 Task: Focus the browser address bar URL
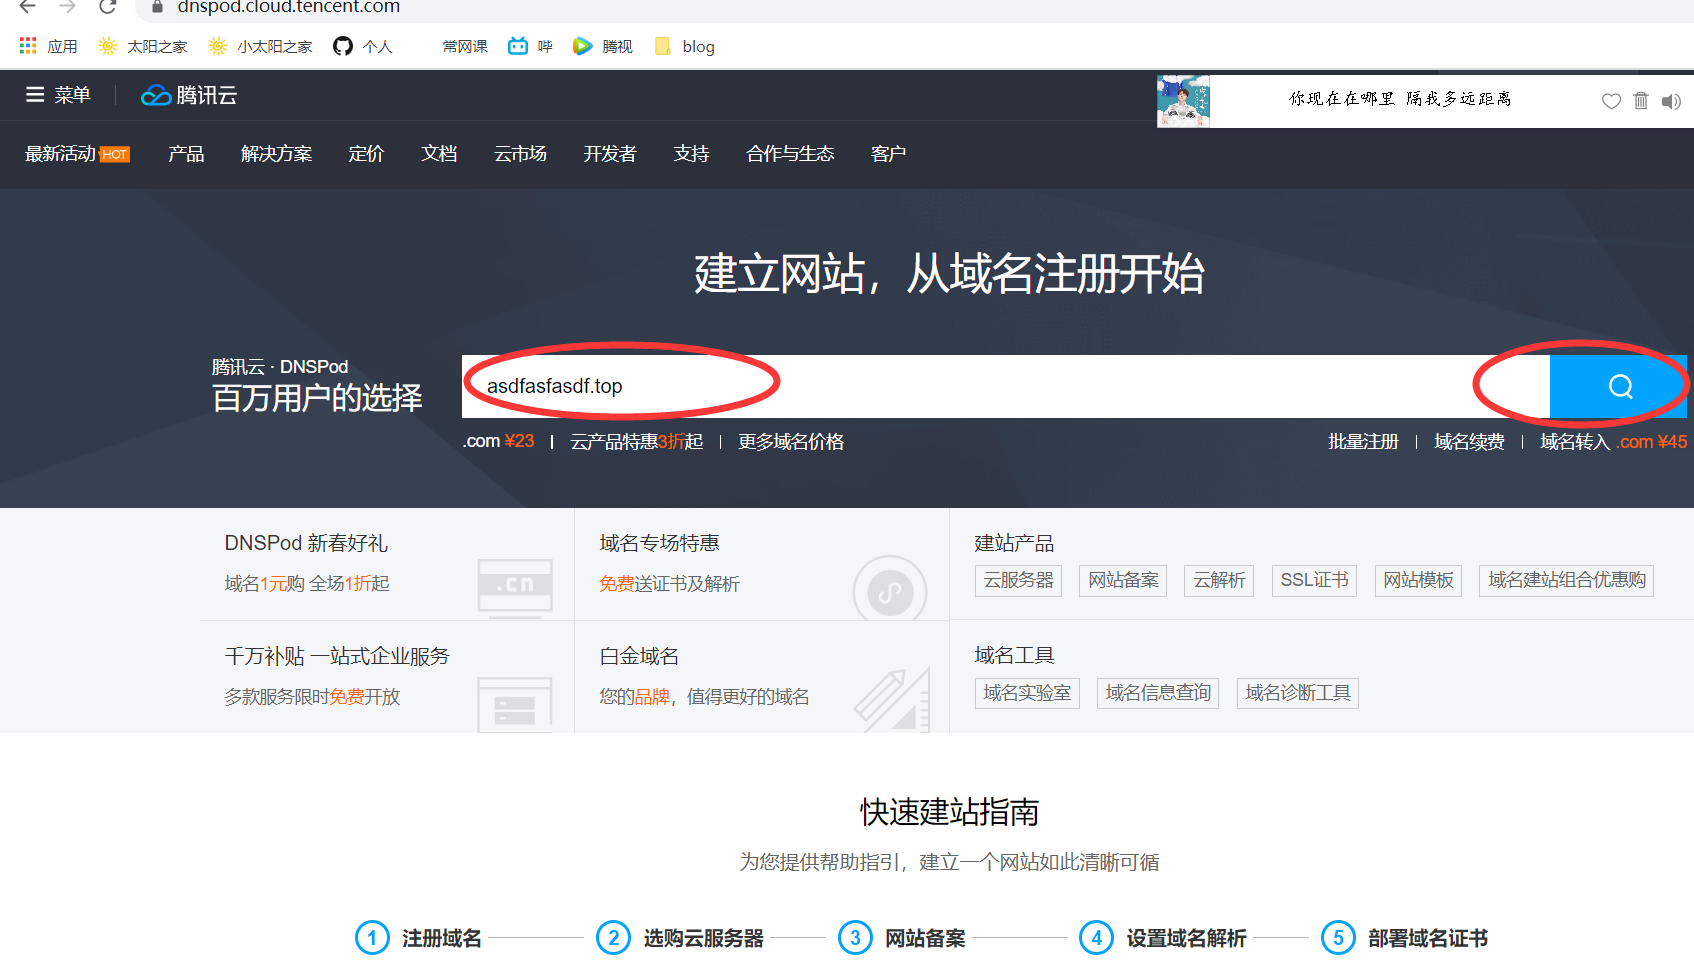coord(288,7)
